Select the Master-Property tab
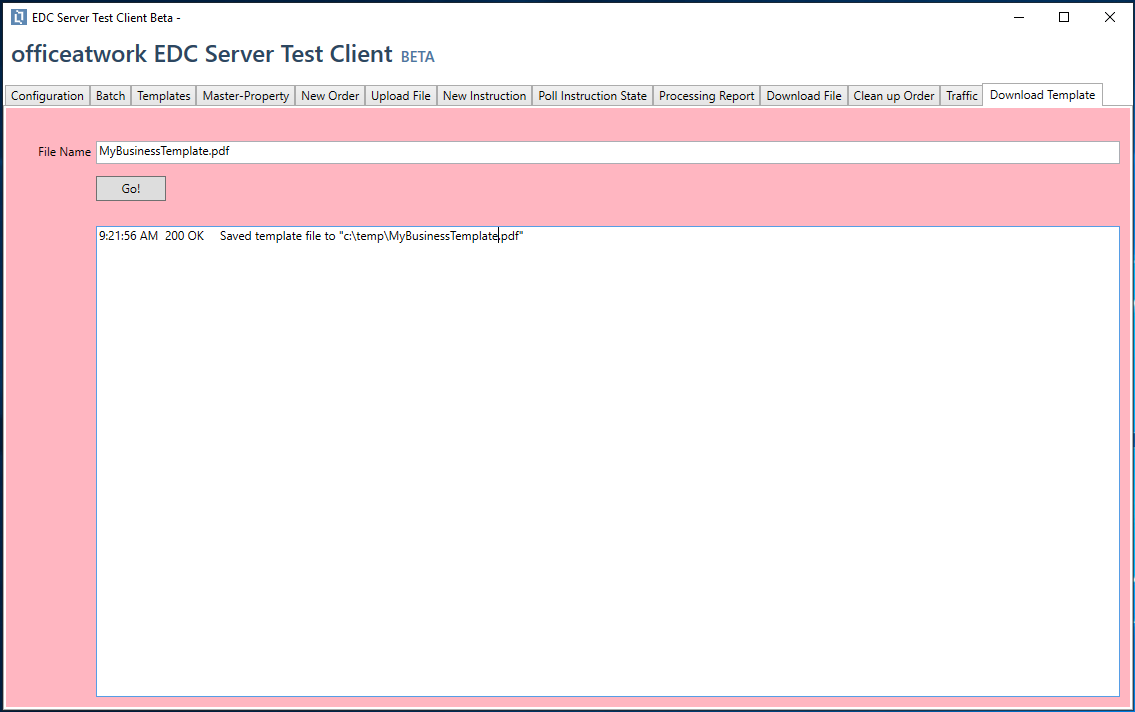This screenshot has width=1135, height=712. coord(245,96)
